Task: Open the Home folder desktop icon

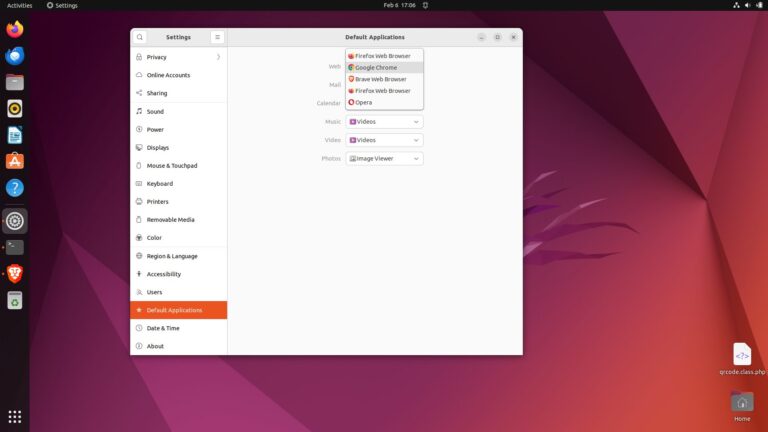Action: [x=742, y=407]
